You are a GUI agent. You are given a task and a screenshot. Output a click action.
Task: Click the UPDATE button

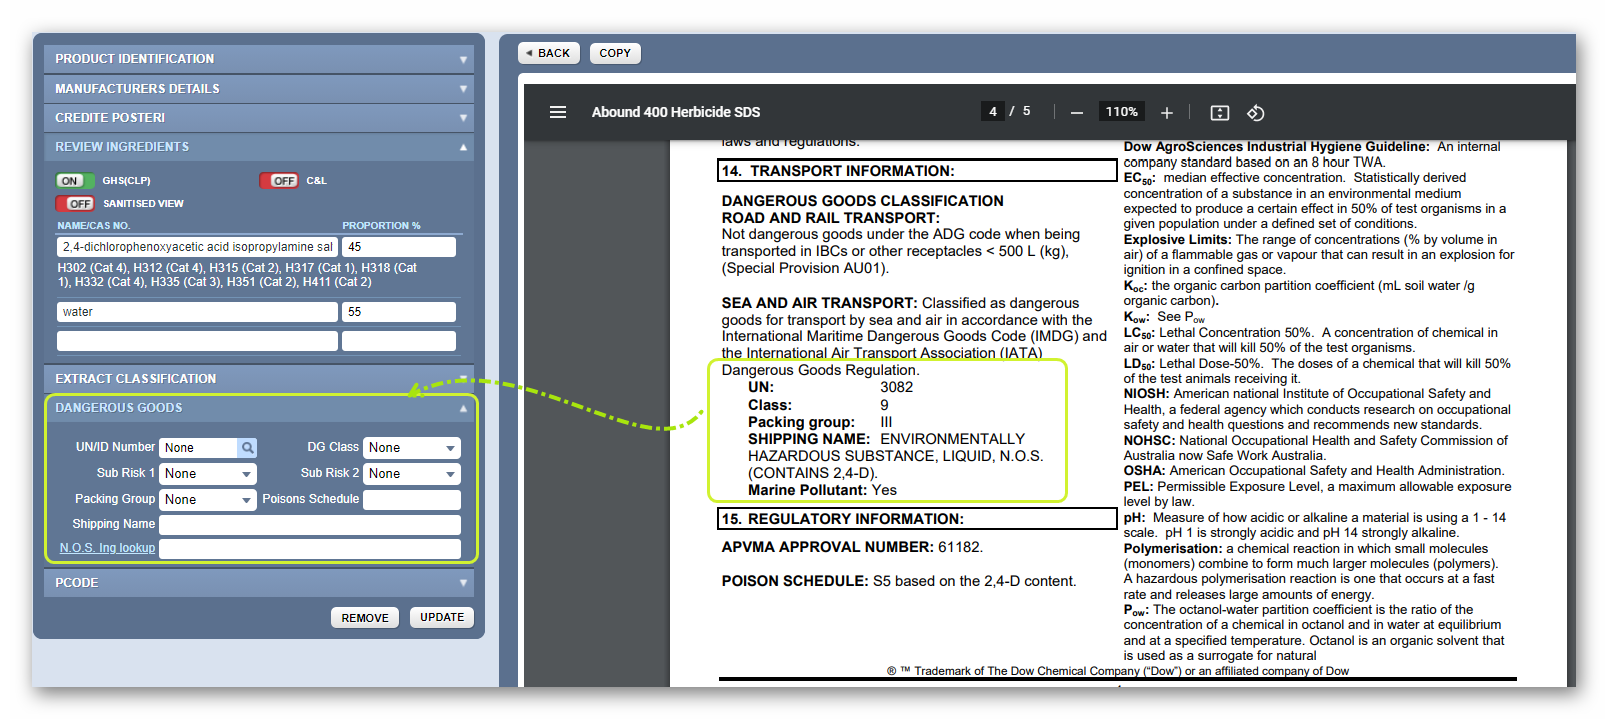point(442,617)
